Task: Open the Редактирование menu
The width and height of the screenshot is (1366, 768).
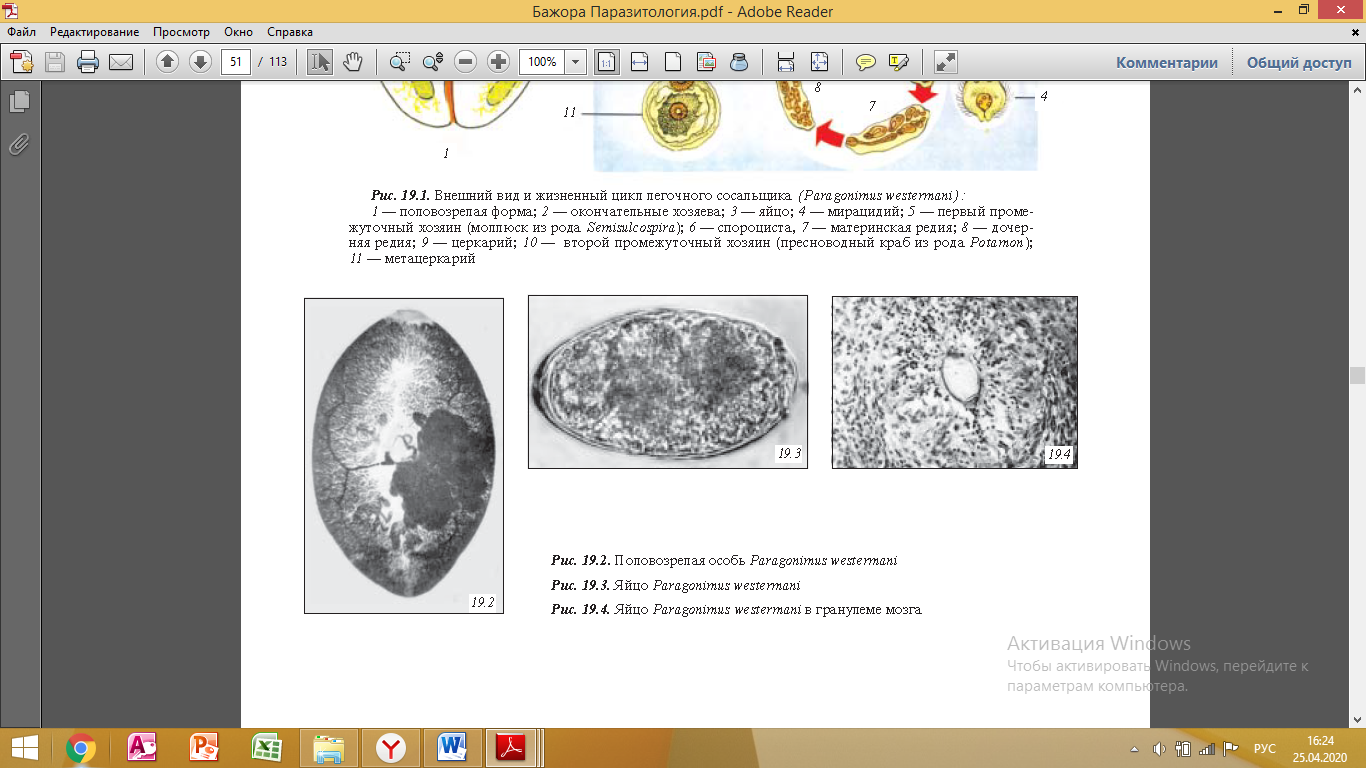Action: (95, 32)
